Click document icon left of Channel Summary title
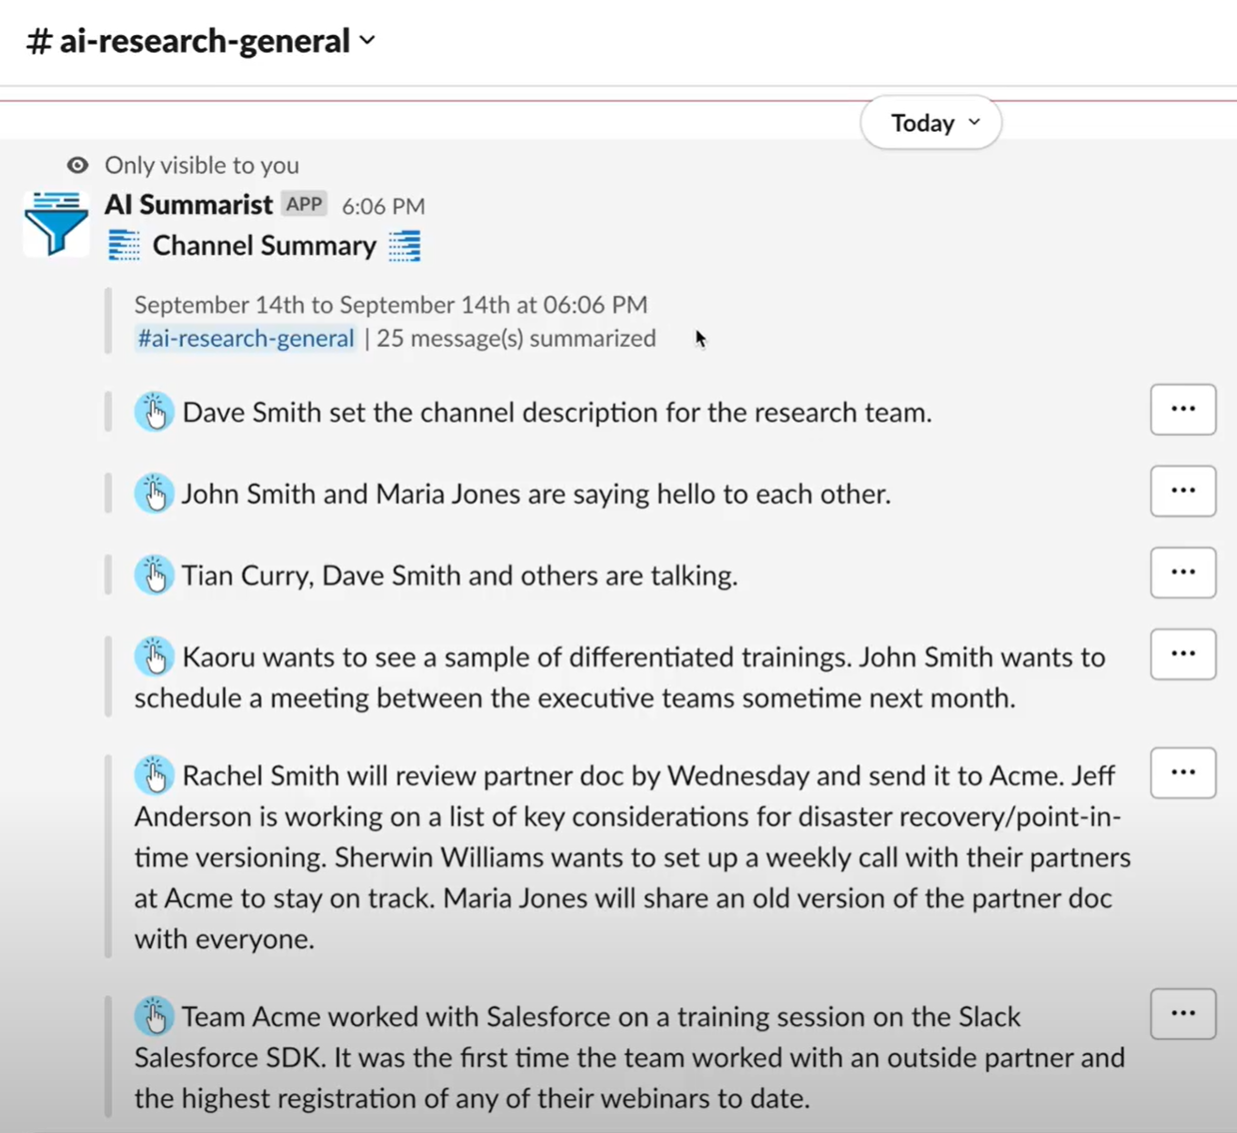This screenshot has width=1237, height=1133. coord(124,246)
